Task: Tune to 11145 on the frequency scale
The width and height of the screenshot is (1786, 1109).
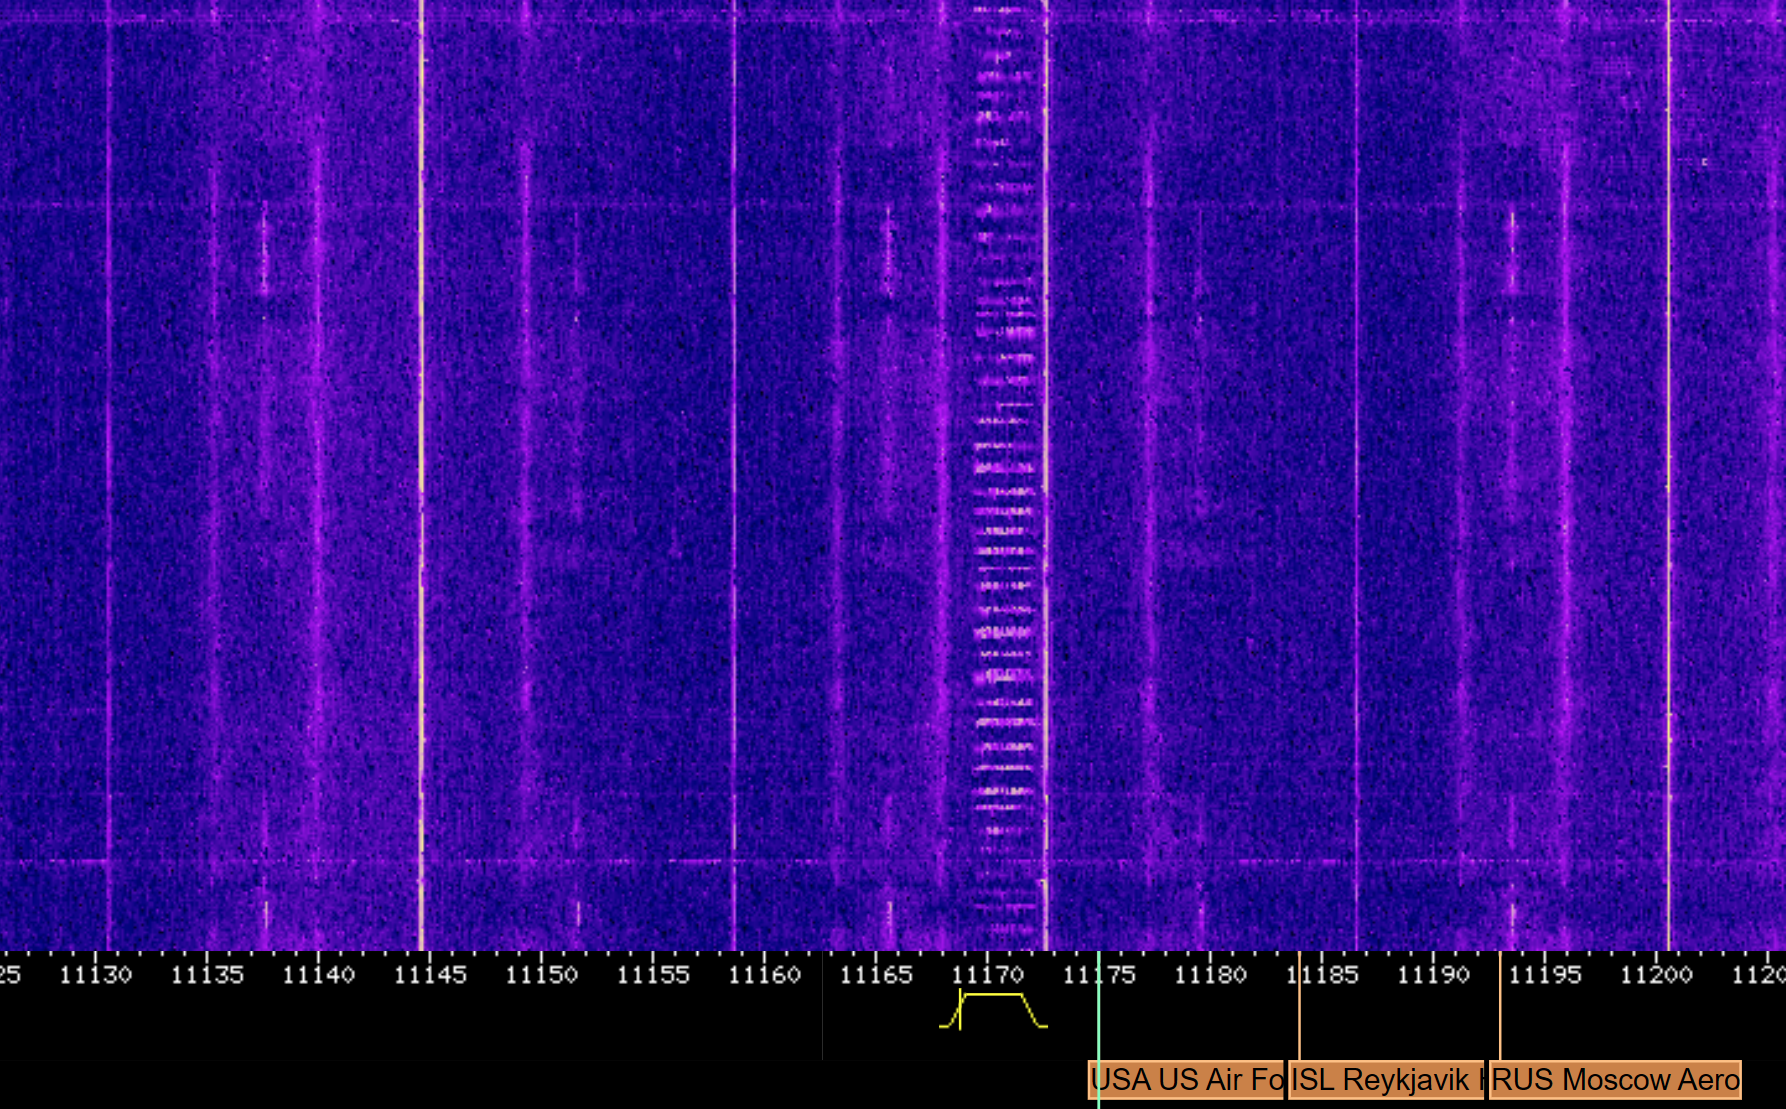Action: (x=430, y=974)
